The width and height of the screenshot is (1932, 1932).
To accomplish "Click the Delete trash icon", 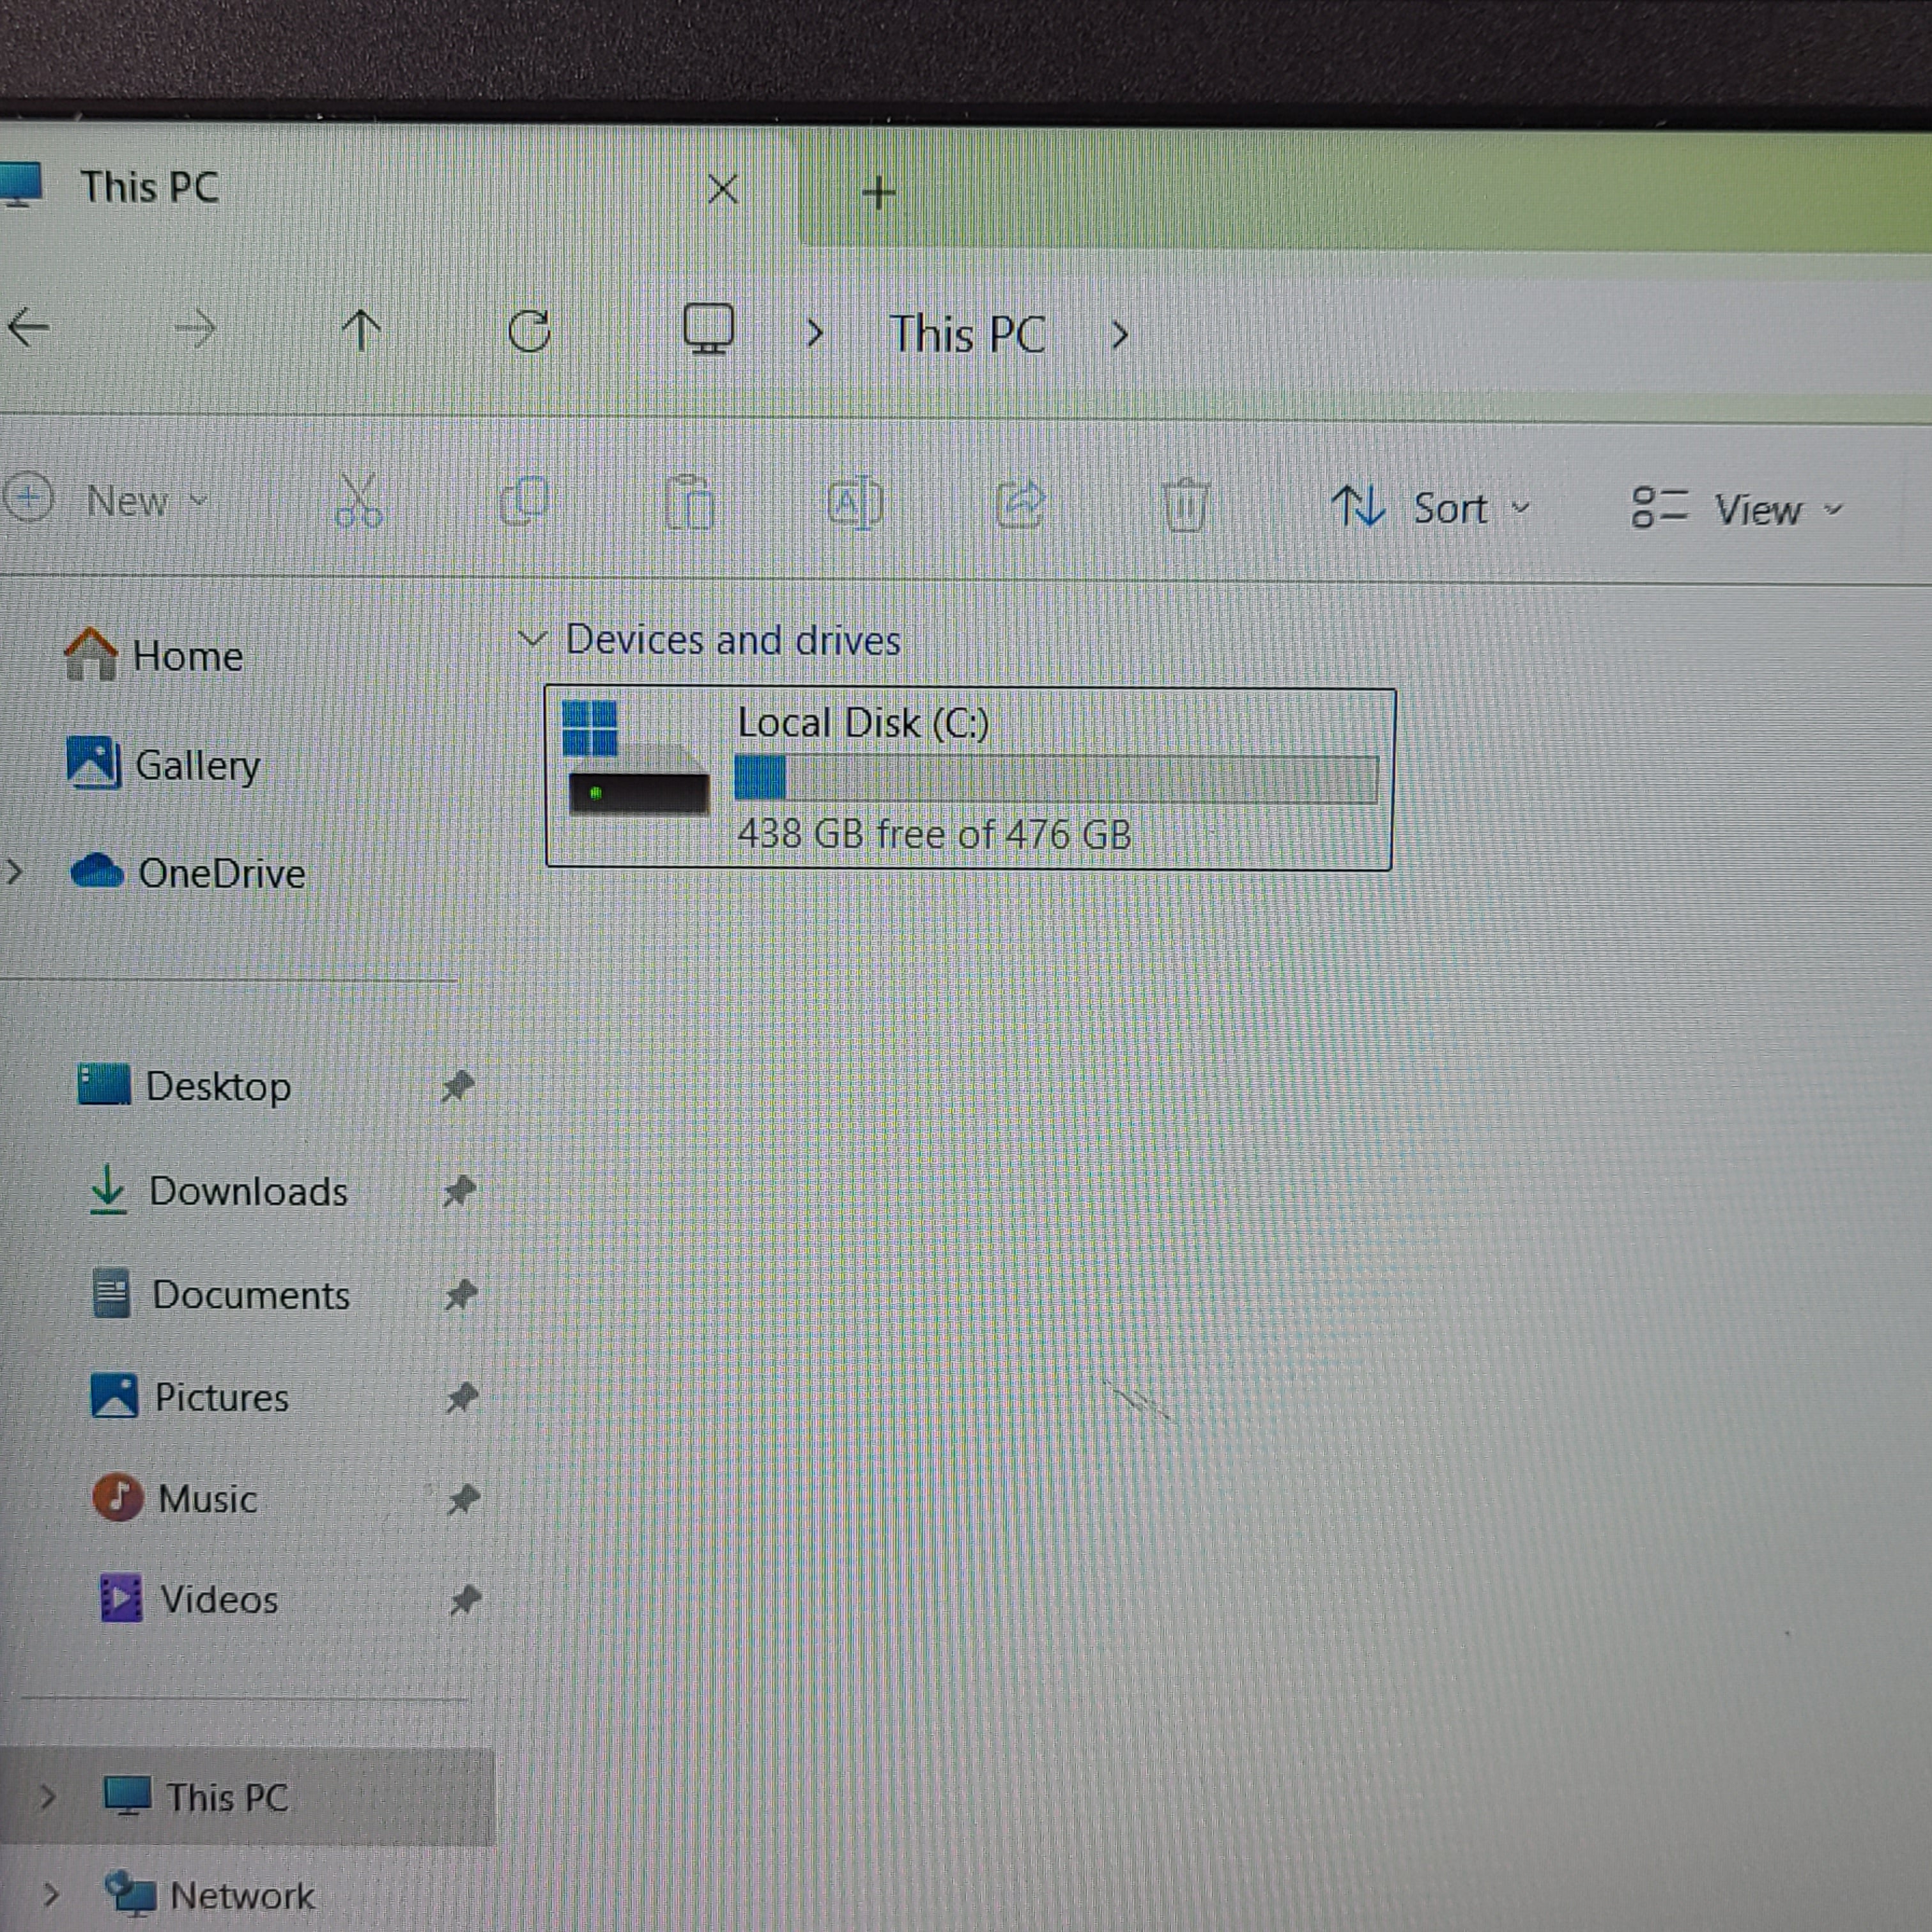I will click(1185, 506).
